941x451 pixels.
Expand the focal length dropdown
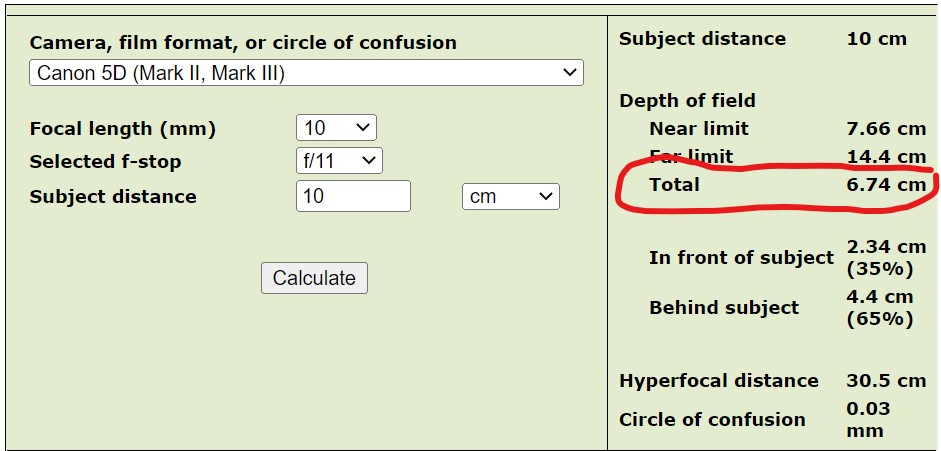tap(336, 128)
